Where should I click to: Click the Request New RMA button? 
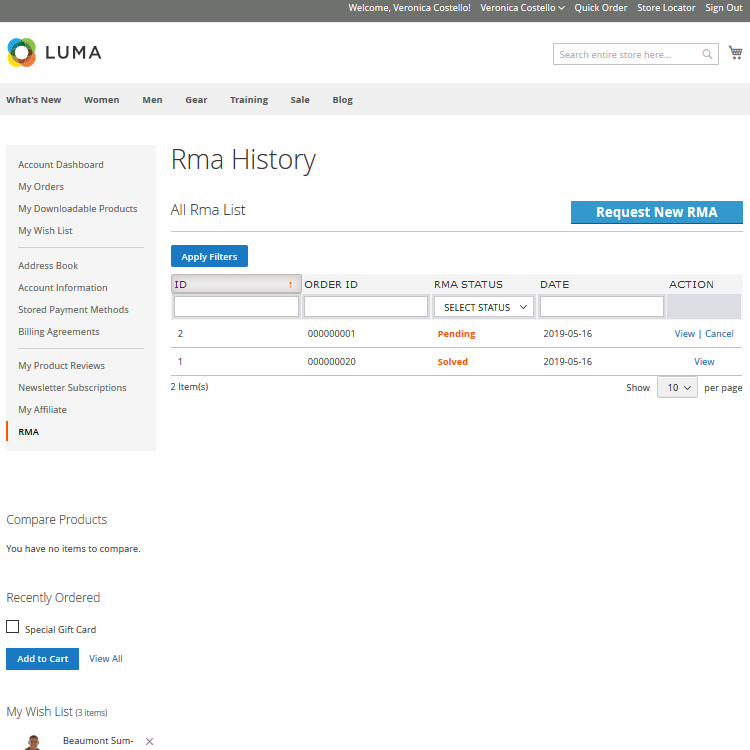[656, 212]
